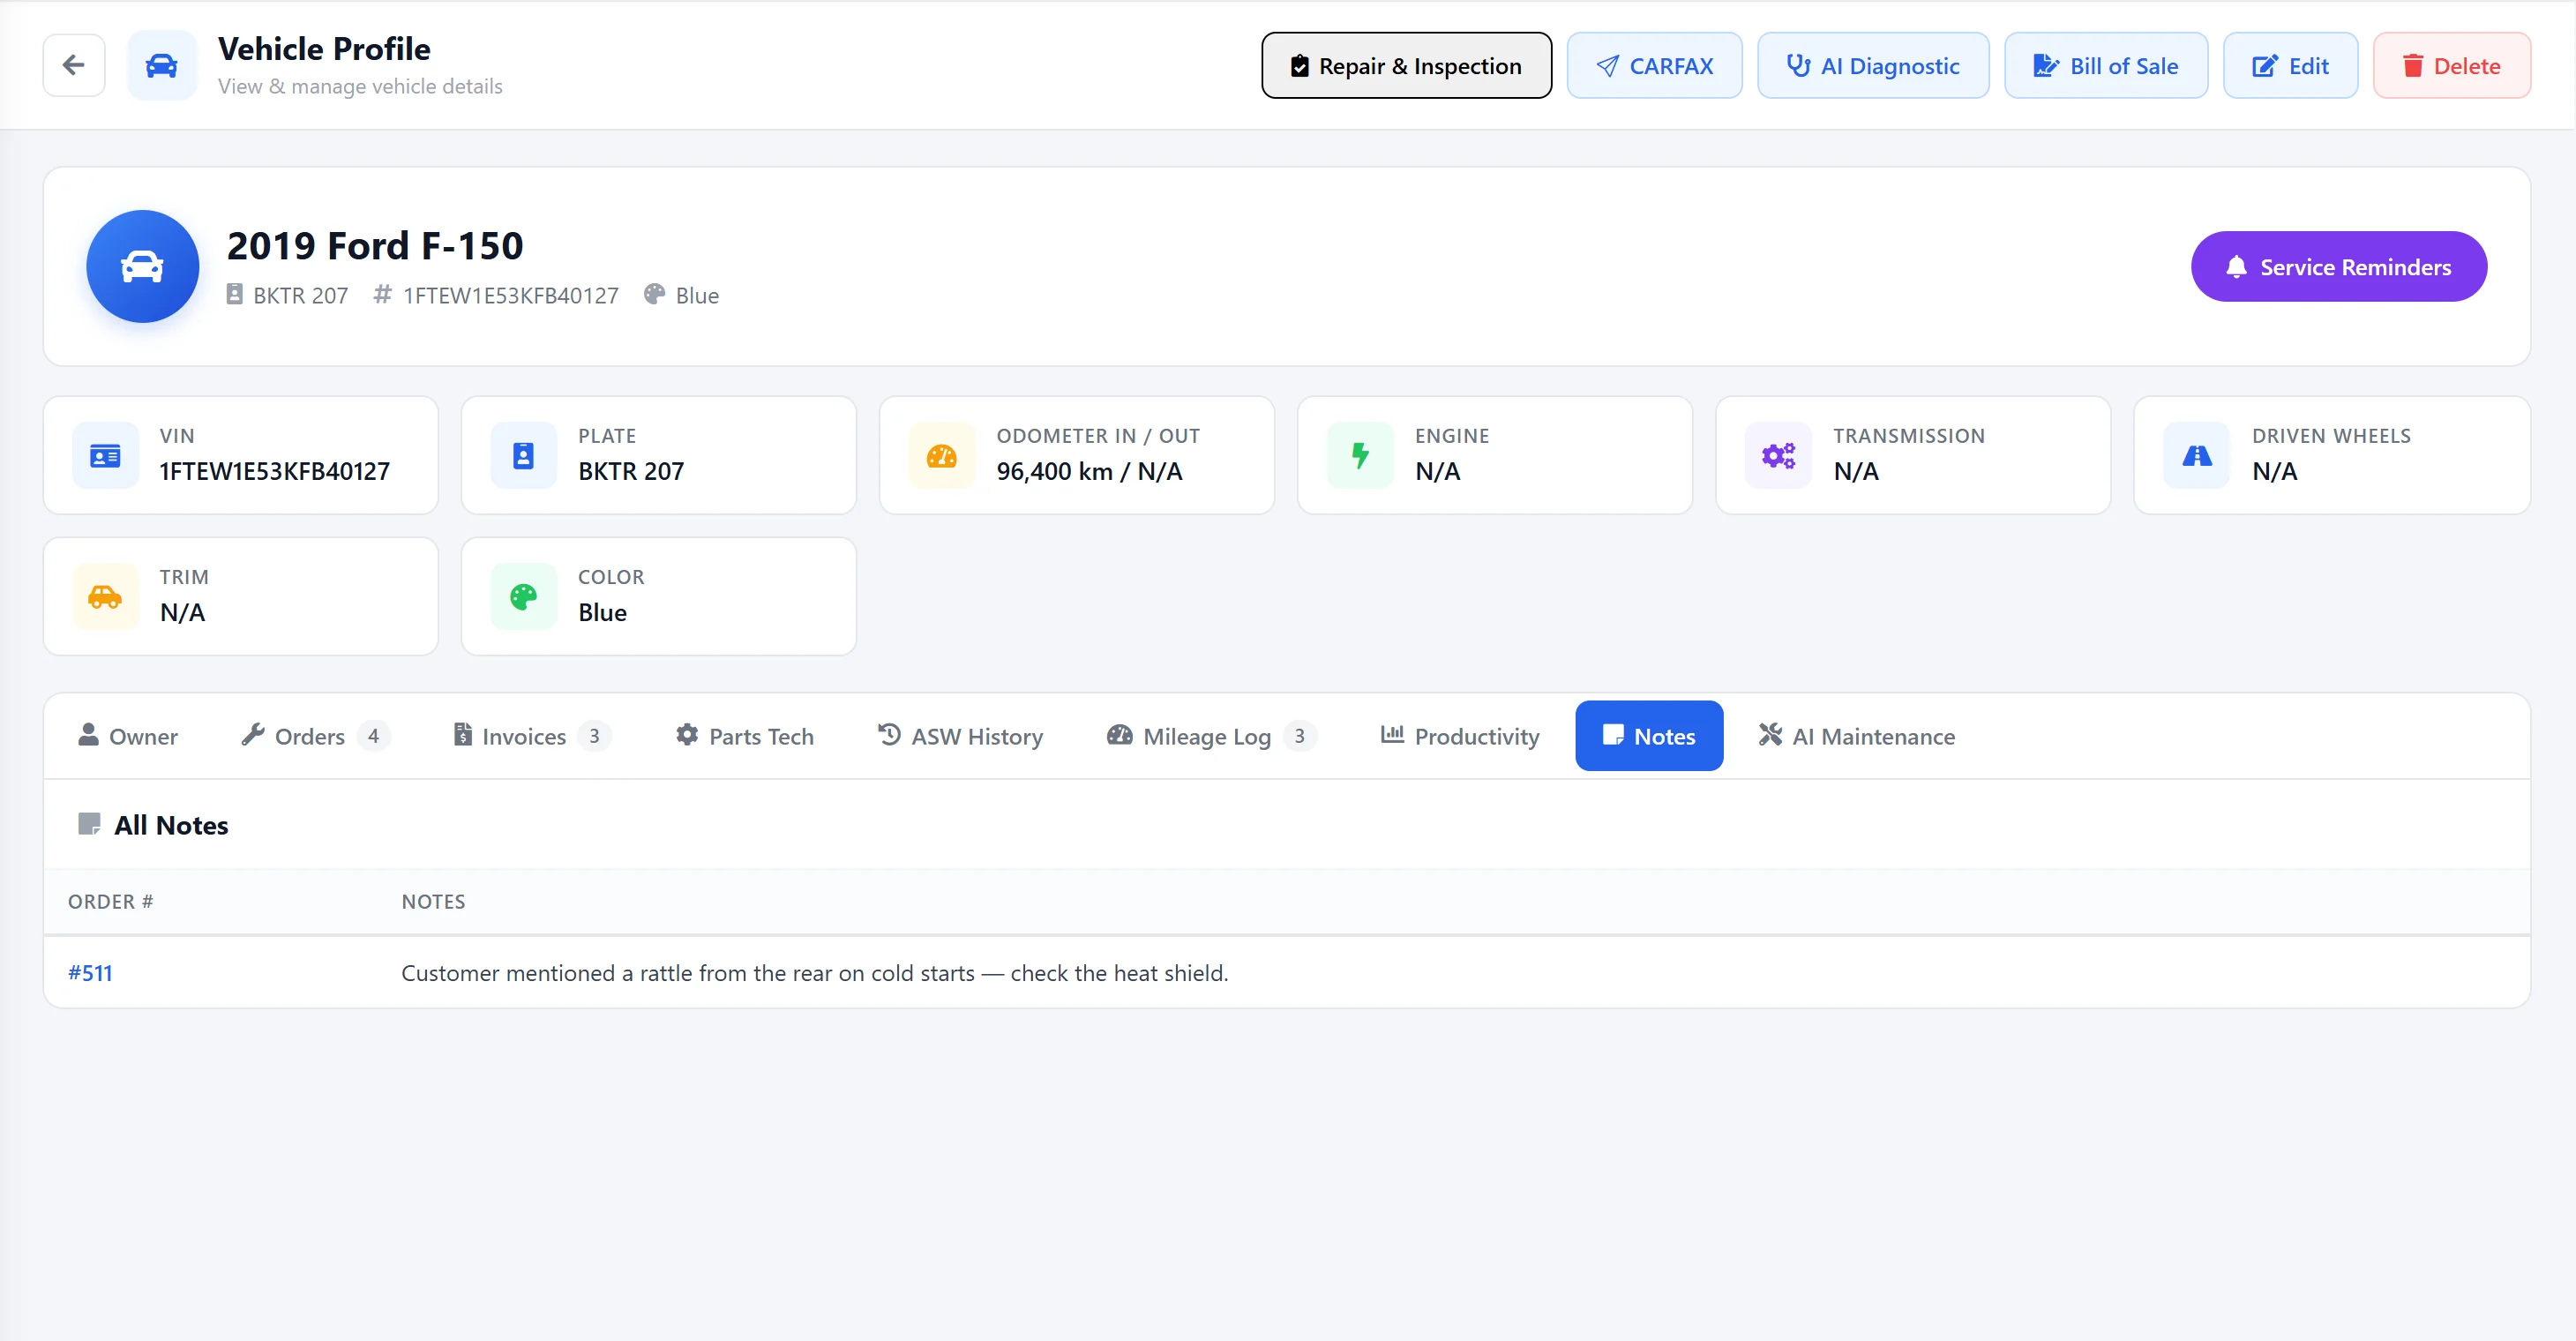Open the CARFAX report button
Viewport: 2576px width, 1341px height.
[1654, 65]
